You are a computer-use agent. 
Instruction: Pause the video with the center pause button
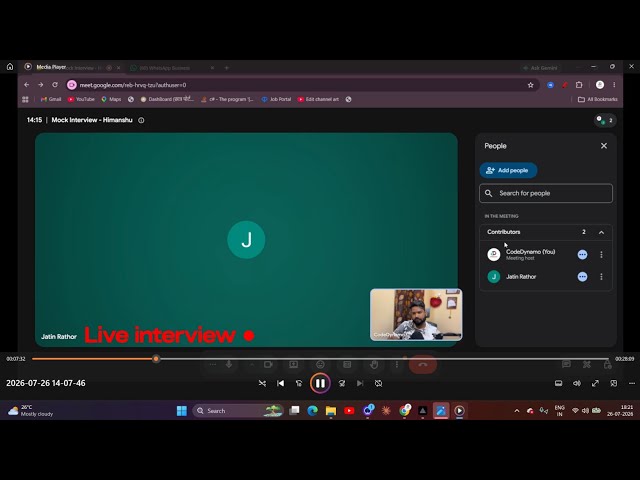click(320, 383)
